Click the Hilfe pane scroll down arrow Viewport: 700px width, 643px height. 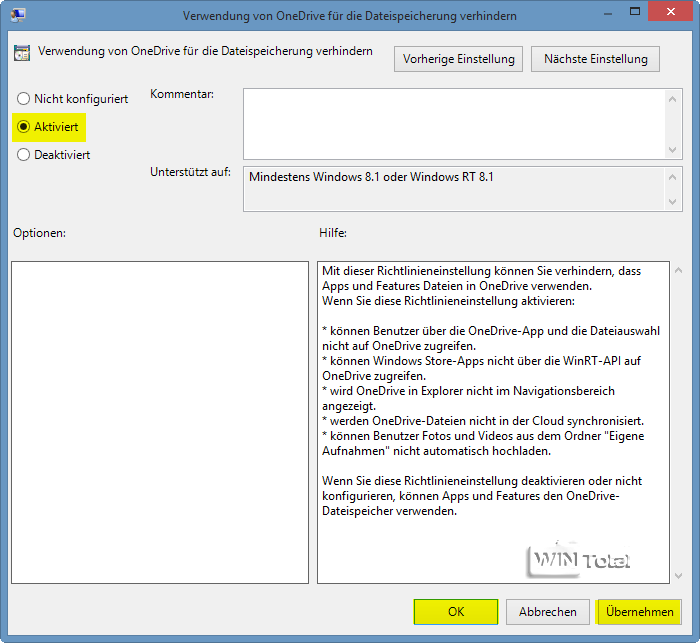pyautogui.click(x=679, y=576)
